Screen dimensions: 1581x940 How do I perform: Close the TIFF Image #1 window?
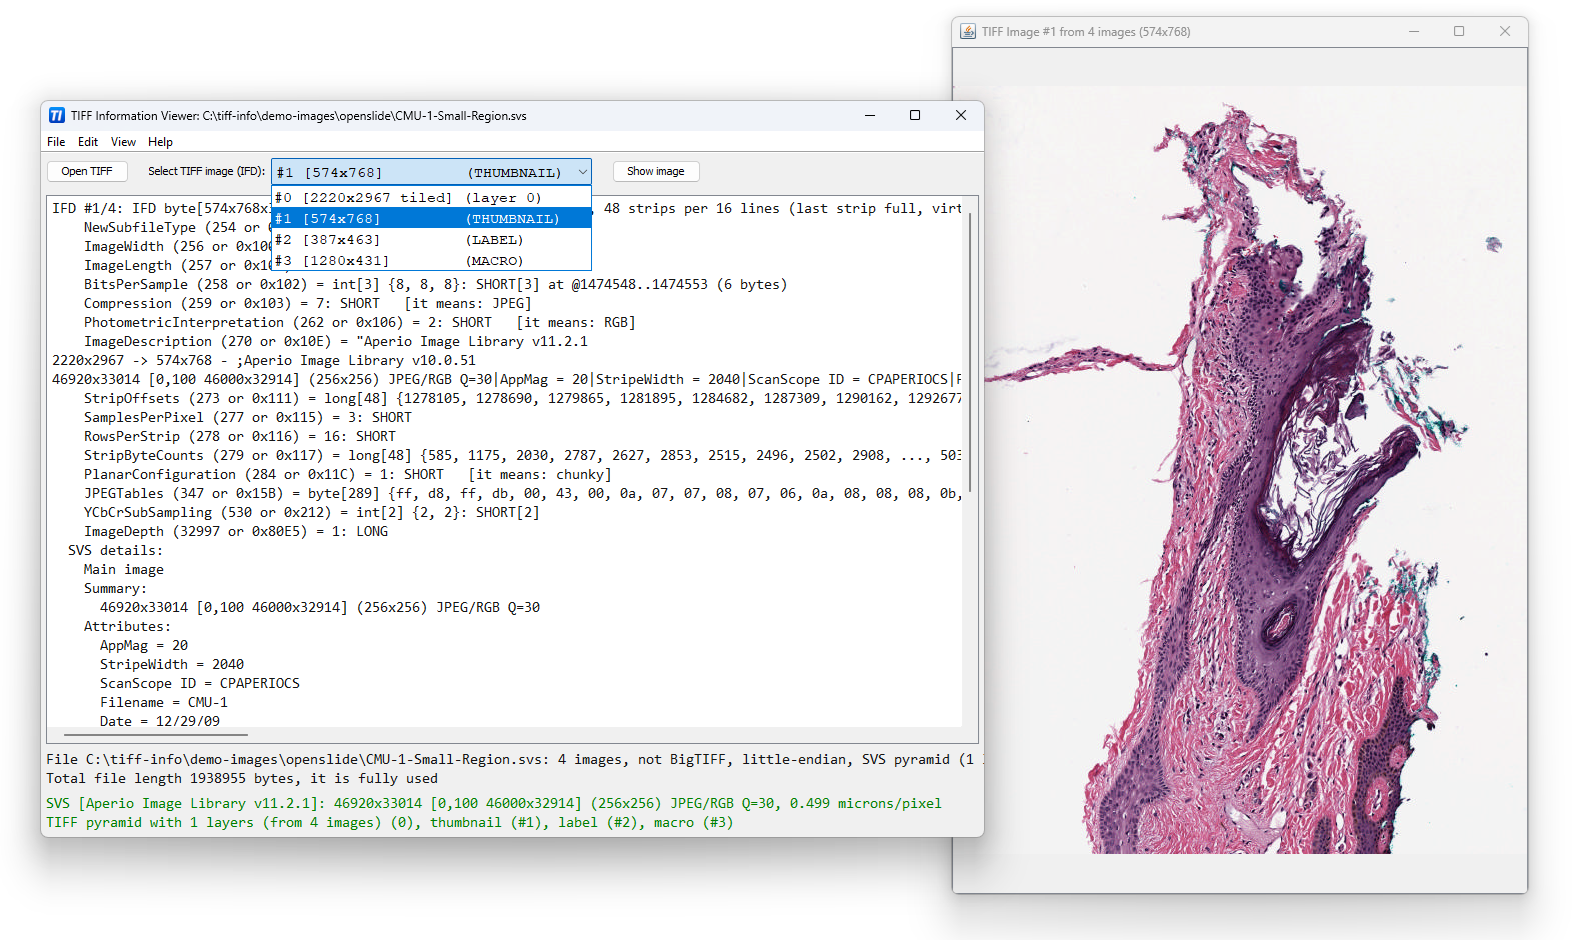[1504, 32]
